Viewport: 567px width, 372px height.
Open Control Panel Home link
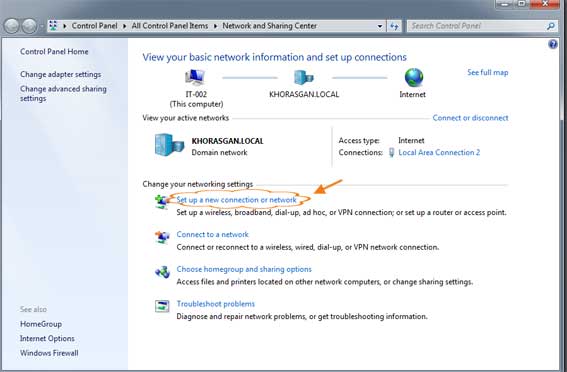tap(54, 51)
